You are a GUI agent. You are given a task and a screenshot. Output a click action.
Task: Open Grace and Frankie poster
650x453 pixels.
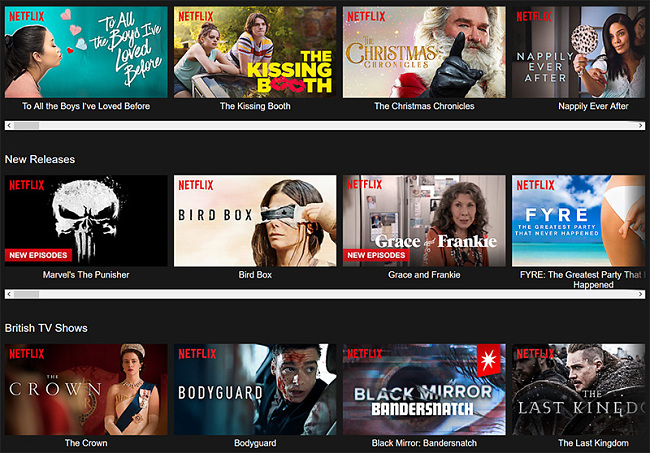[424, 221]
